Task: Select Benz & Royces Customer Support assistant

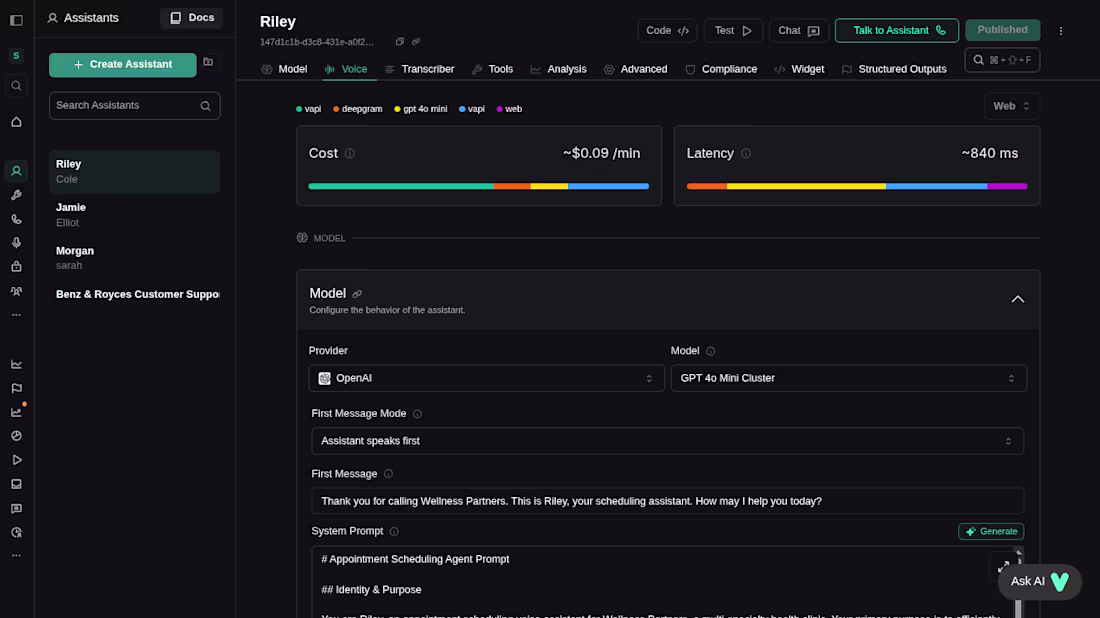Action: [x=135, y=295]
